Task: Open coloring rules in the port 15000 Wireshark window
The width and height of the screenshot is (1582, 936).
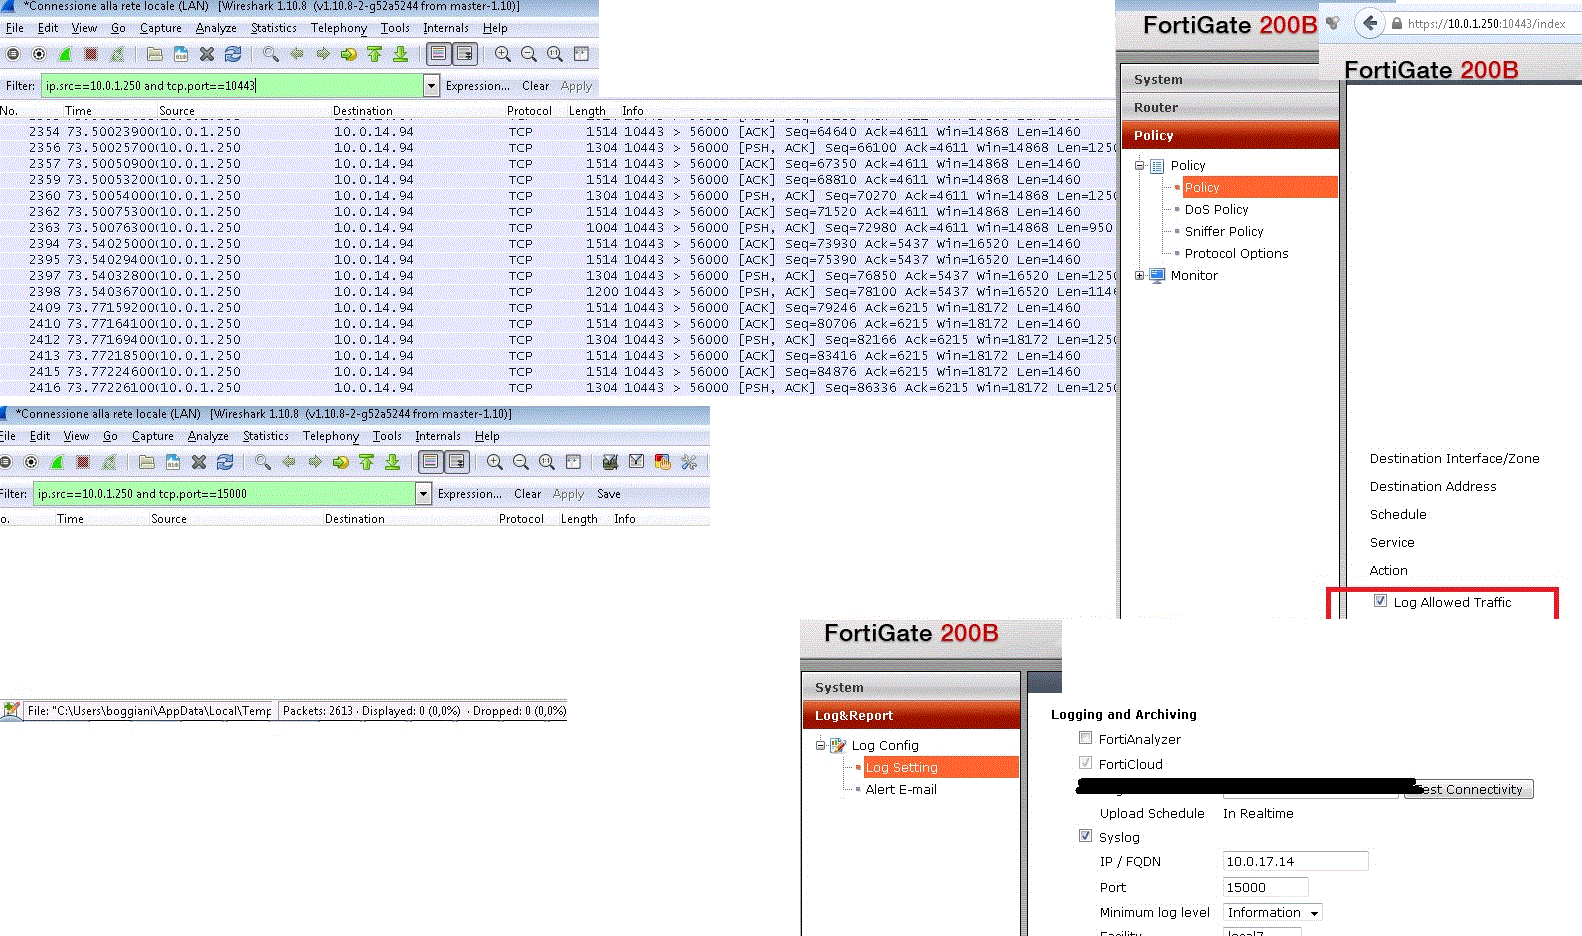Action: (663, 462)
